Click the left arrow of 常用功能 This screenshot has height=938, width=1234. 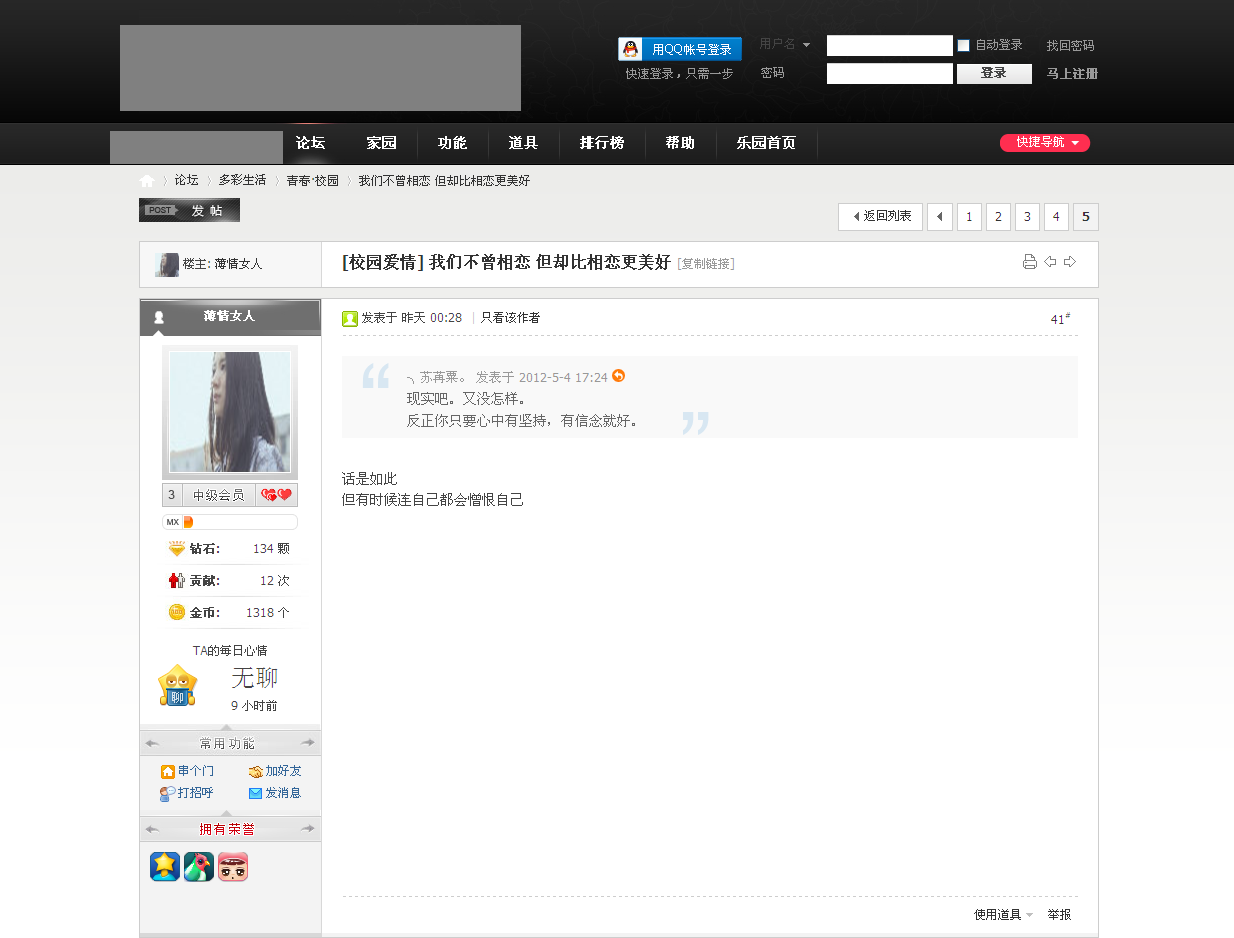152,743
